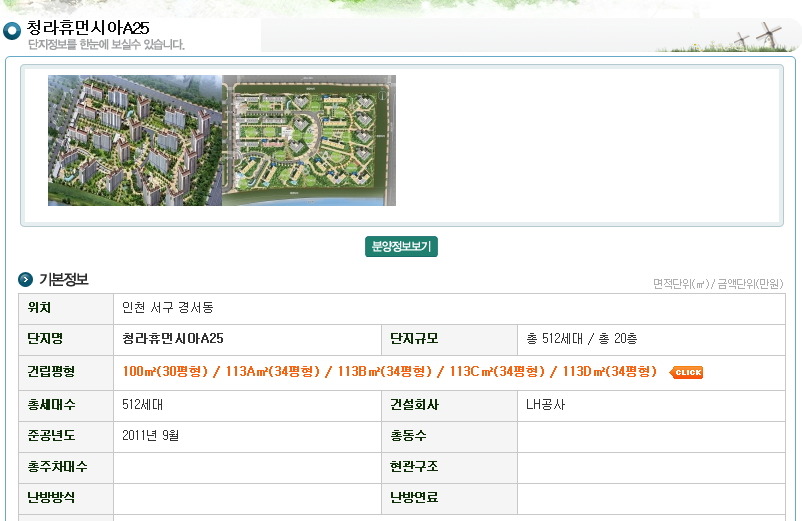802x521 pixels.
Task: Click the 총세대수 row header
Action: pos(66,406)
